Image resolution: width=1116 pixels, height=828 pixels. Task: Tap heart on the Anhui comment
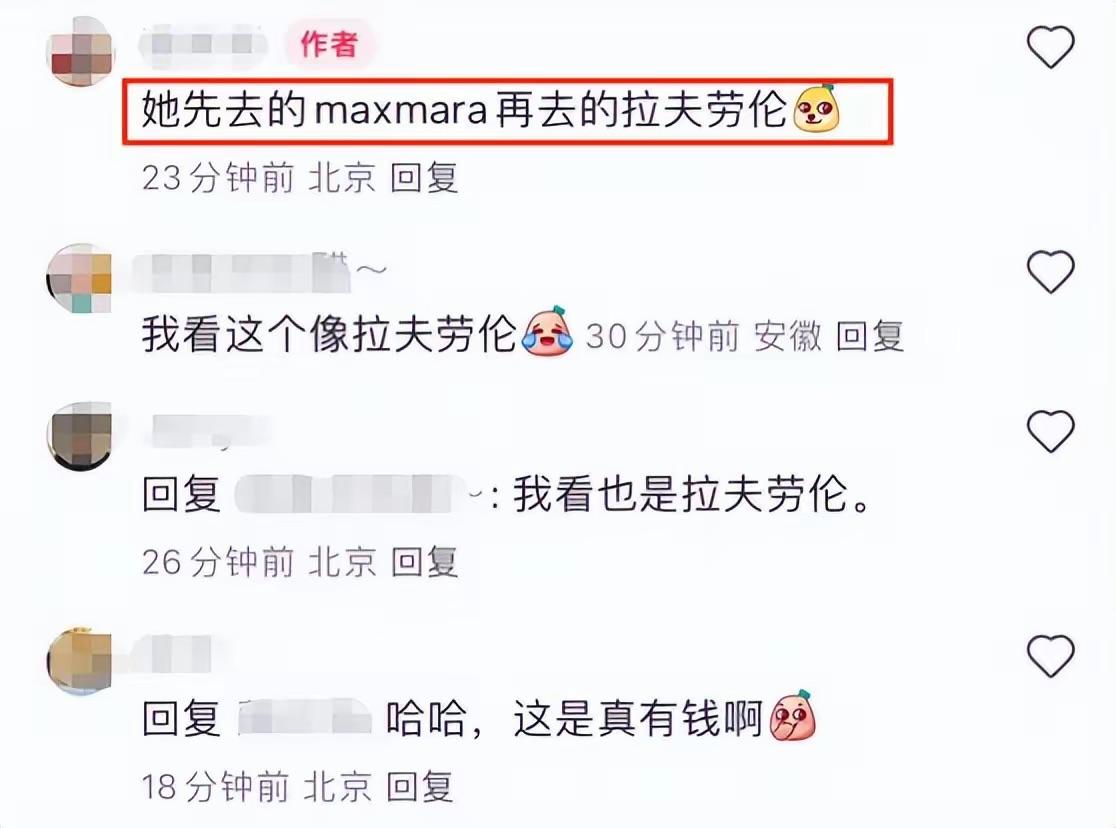tap(1050, 272)
